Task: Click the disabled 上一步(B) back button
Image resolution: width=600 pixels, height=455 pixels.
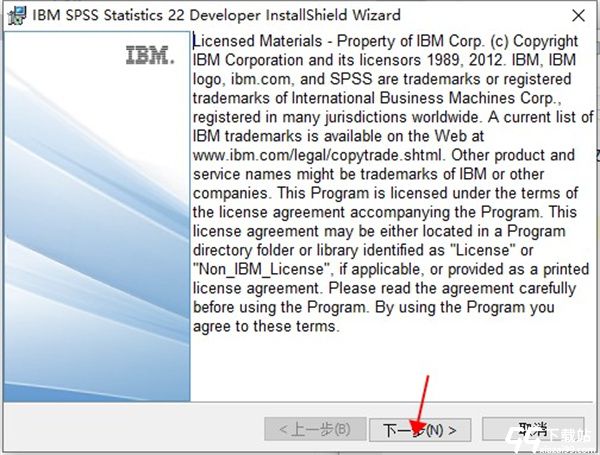Action: [315, 429]
